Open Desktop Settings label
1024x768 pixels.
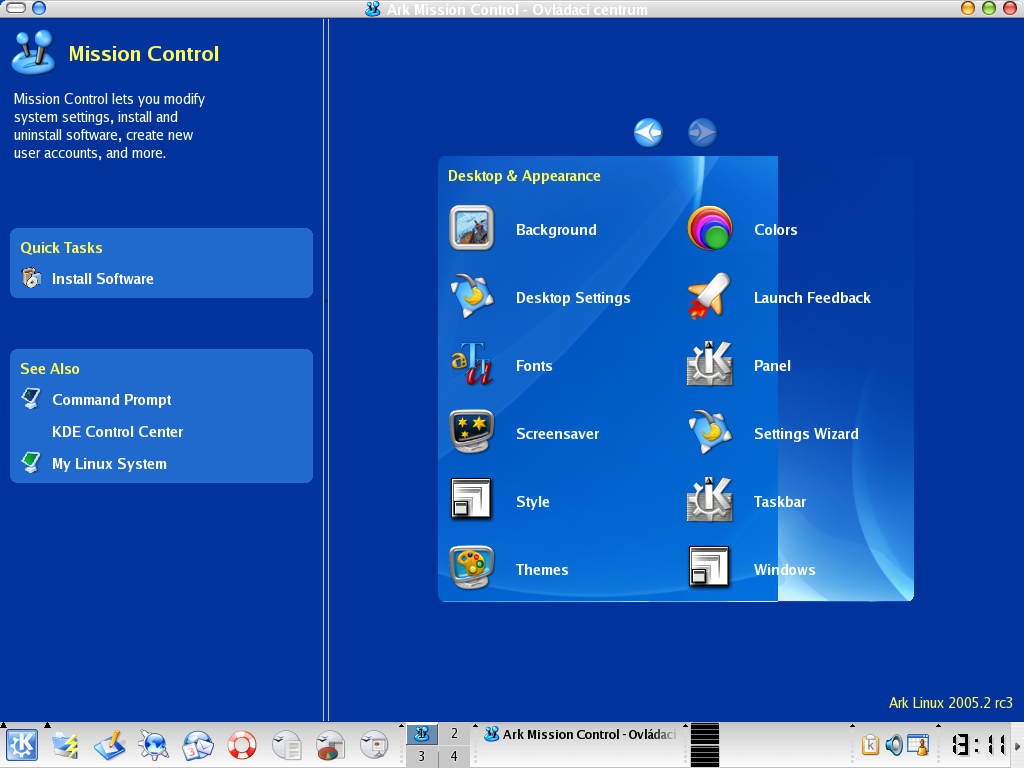tap(573, 298)
